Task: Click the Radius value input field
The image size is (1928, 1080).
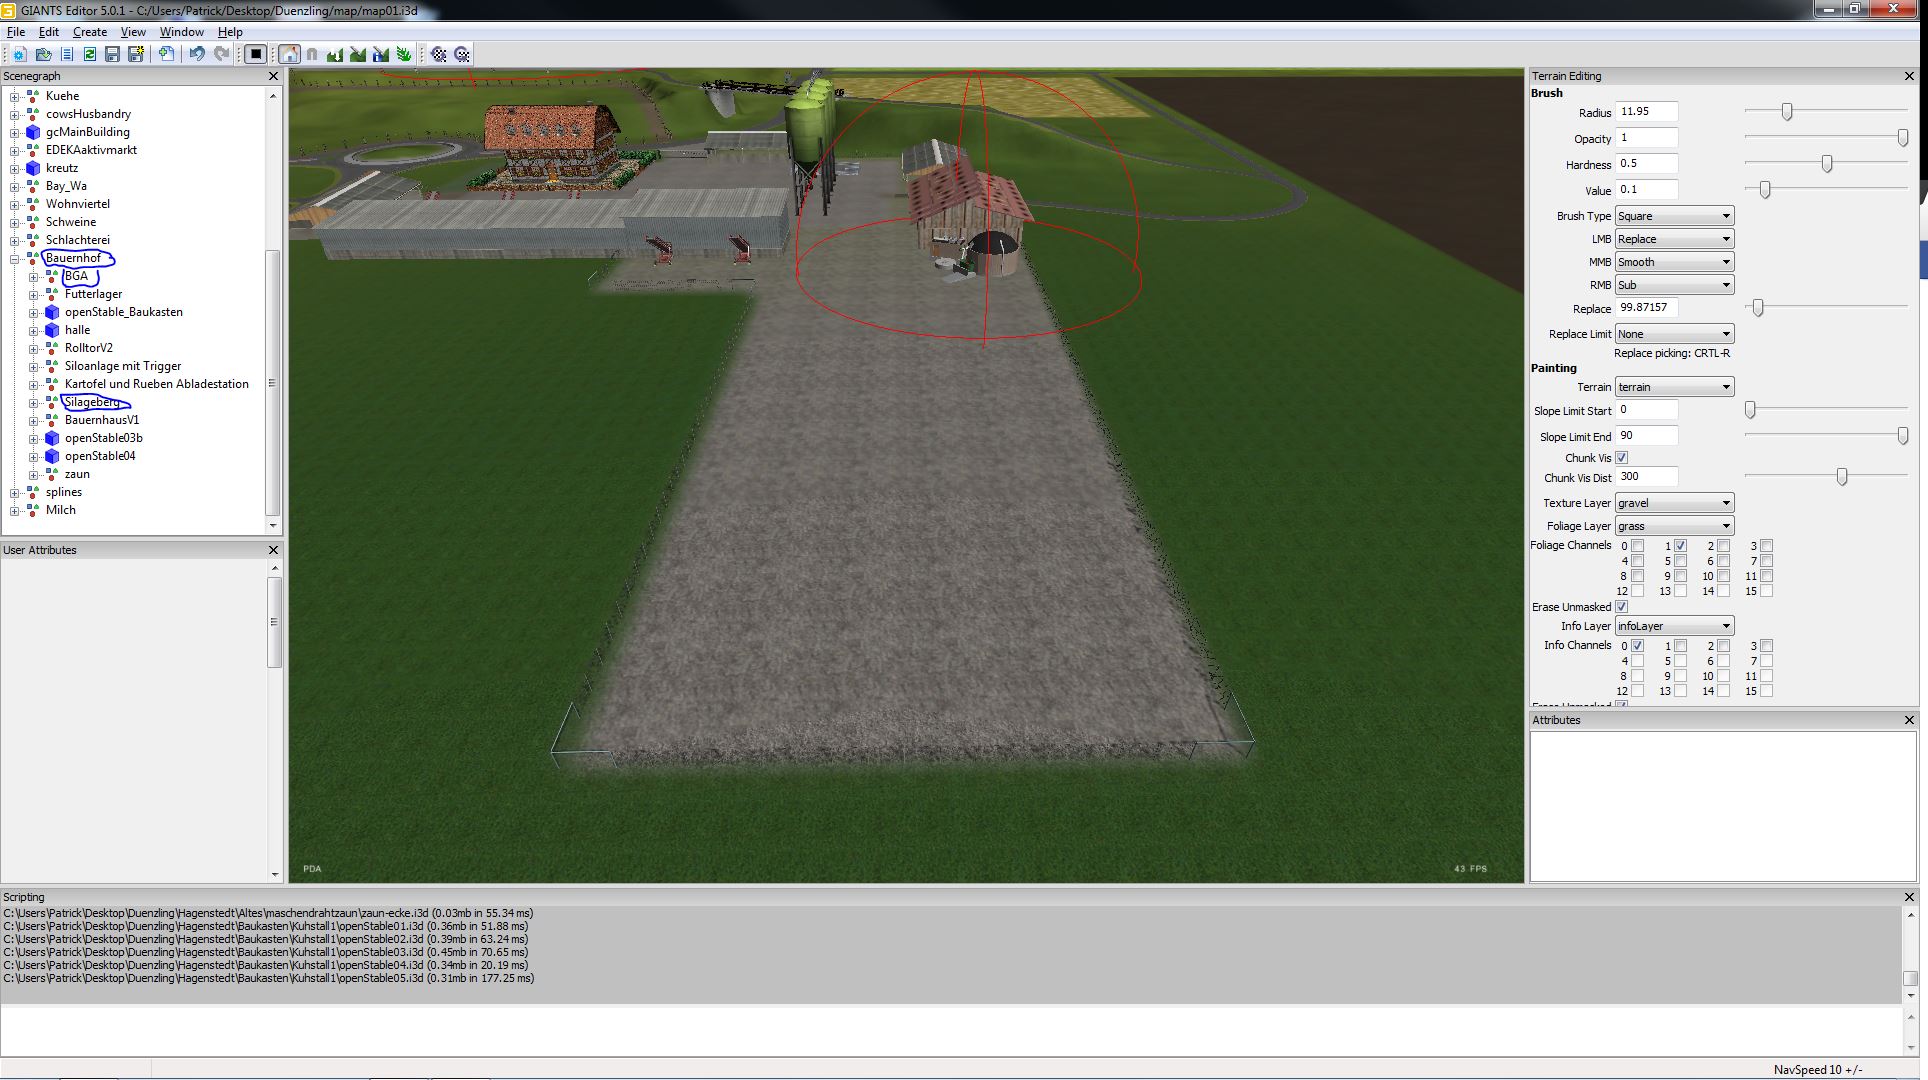Action: coord(1646,112)
